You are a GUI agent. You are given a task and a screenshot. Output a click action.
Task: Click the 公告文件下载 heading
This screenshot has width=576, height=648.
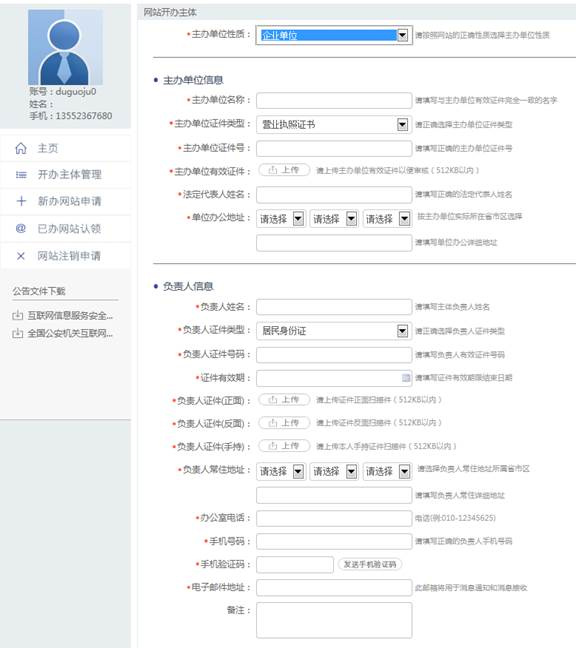[x=39, y=291]
